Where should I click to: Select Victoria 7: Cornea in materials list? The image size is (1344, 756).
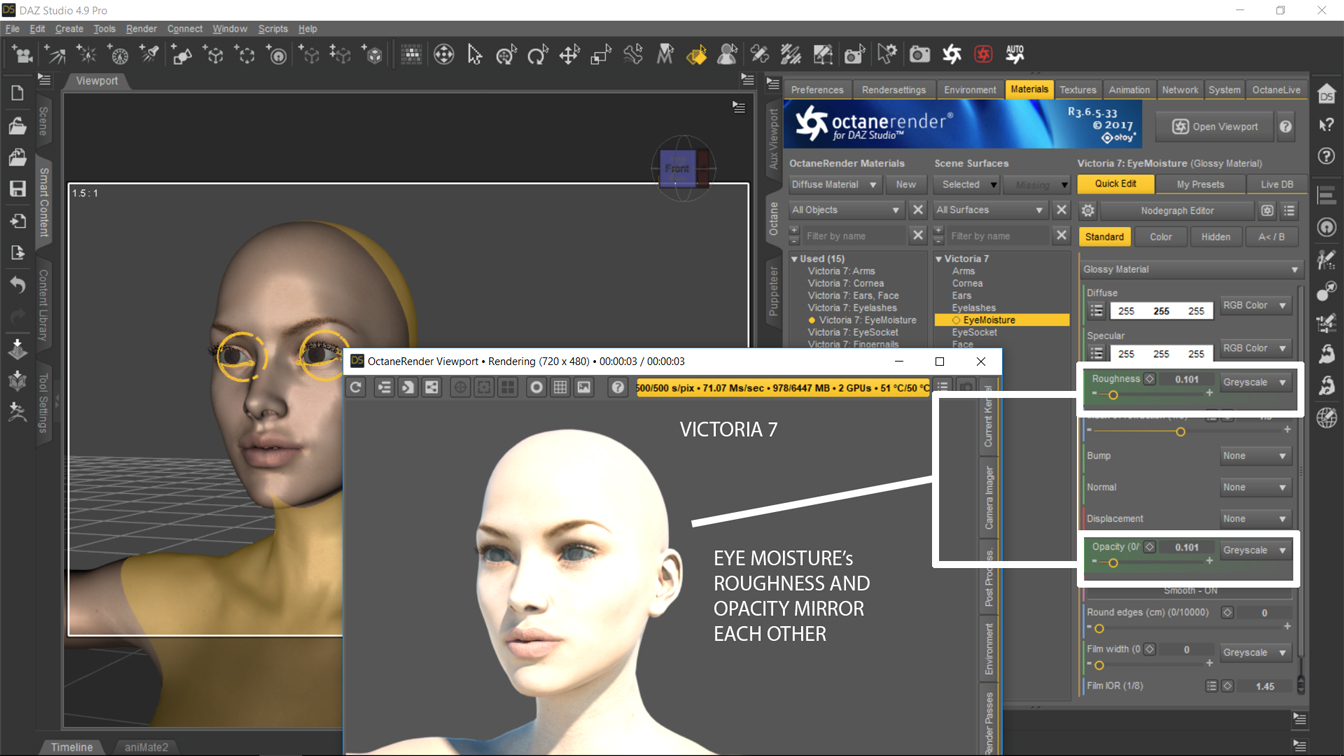[x=845, y=283]
